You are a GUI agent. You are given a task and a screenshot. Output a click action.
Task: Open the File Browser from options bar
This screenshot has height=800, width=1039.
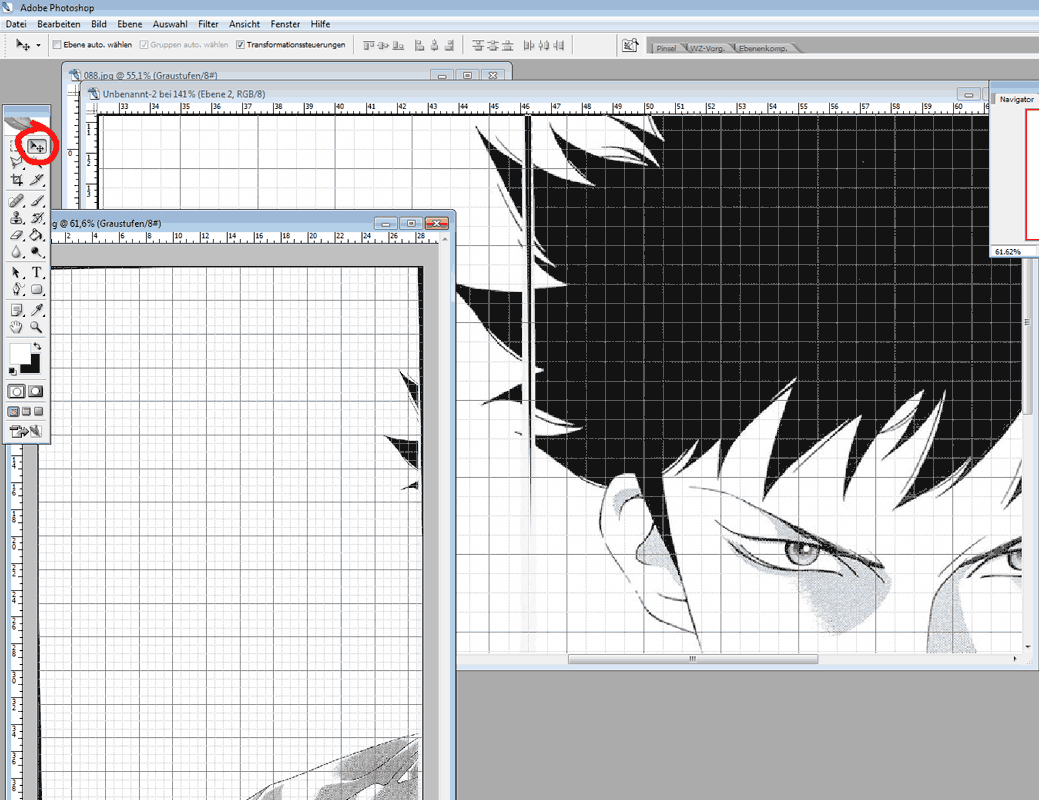[630, 45]
